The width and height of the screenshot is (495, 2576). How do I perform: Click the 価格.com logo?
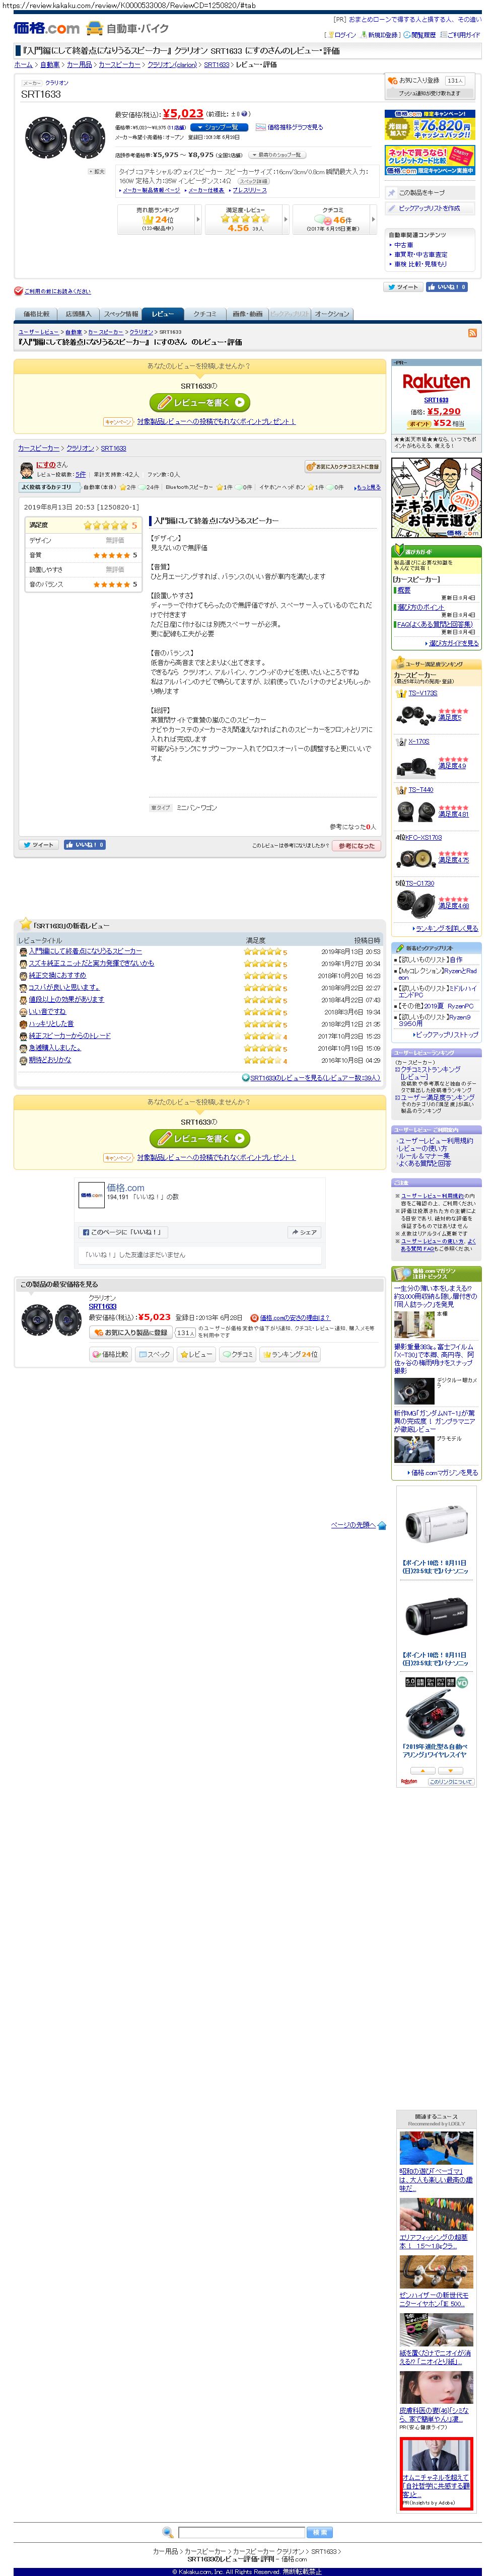[x=46, y=28]
